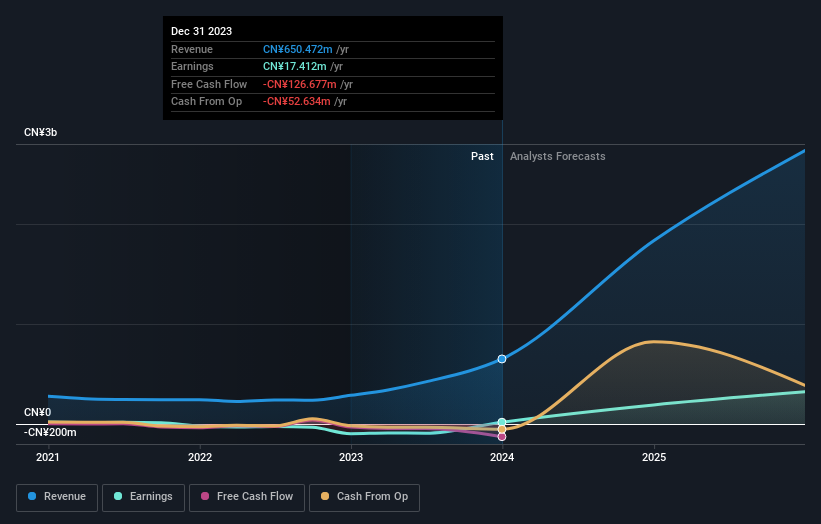Toggle the Cash From Op legend series
Viewport: 821px width, 524px height.
(364, 497)
